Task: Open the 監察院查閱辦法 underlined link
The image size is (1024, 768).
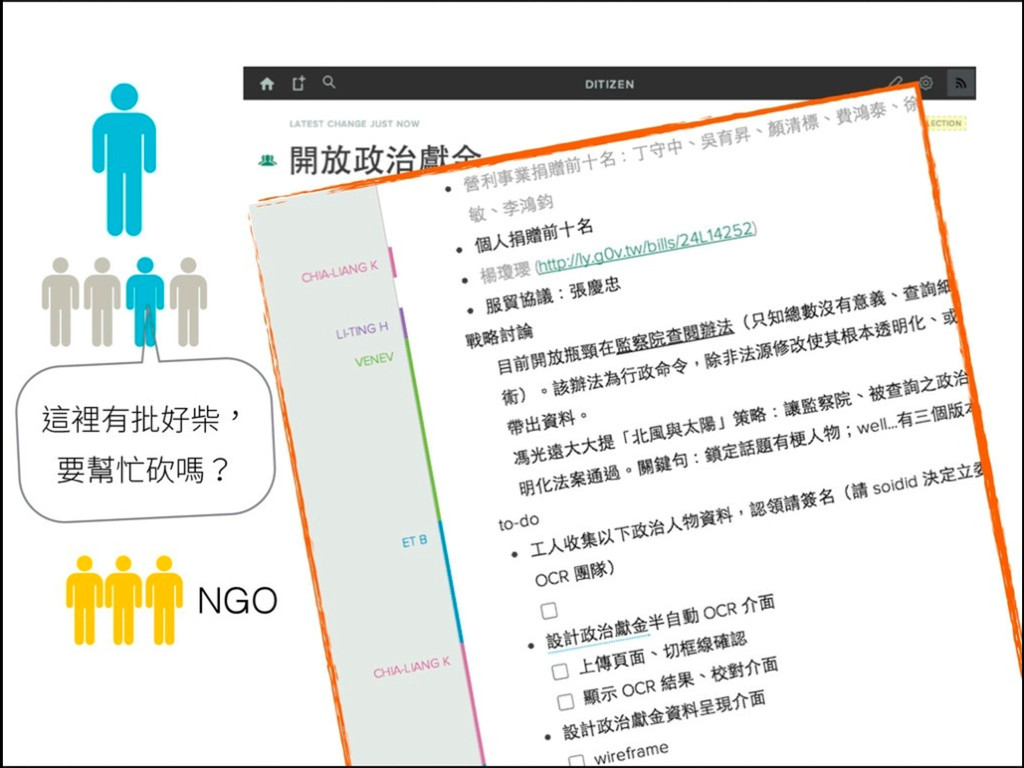Action: click(674, 337)
